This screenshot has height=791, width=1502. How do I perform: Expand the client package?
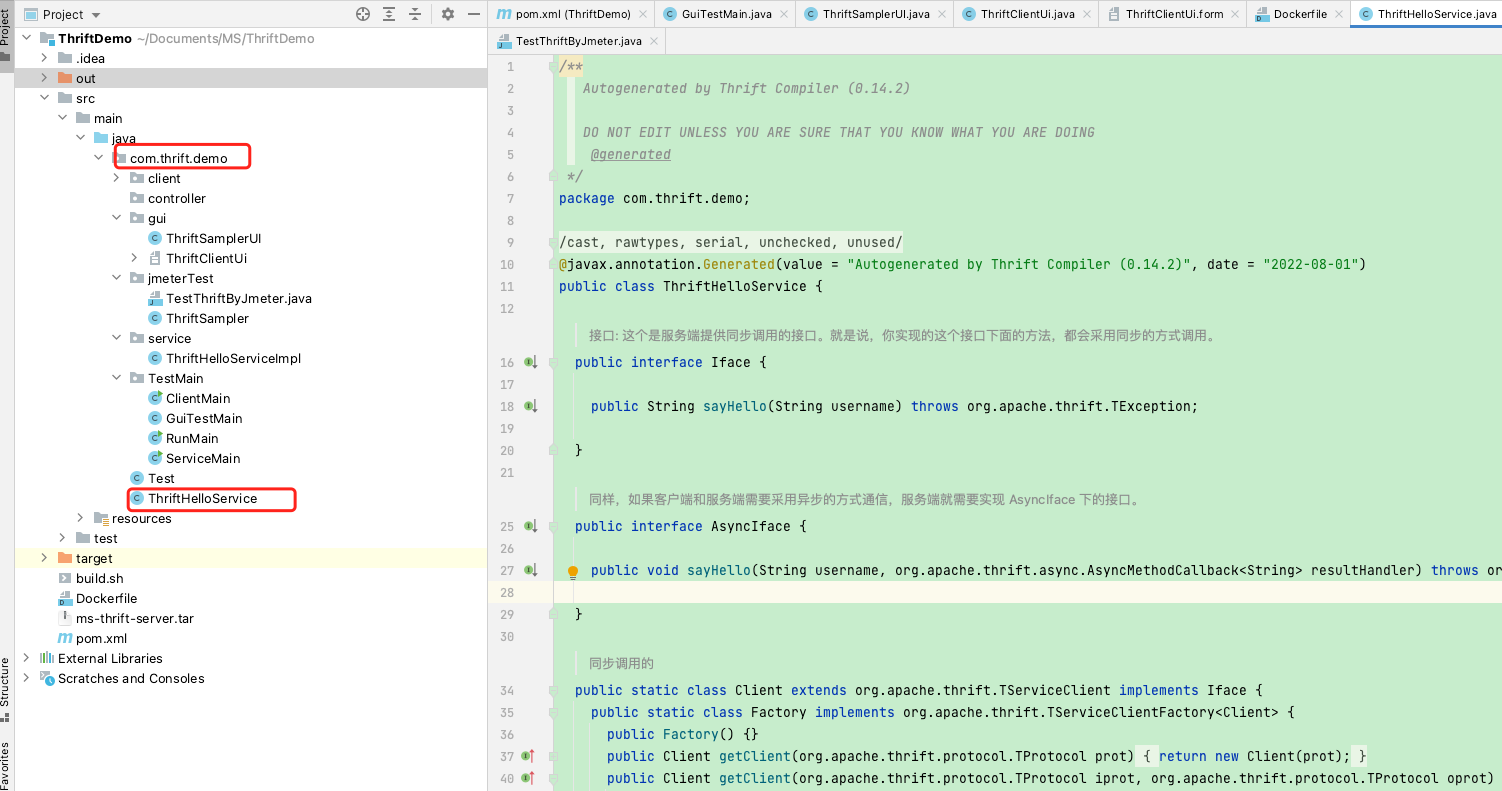pos(116,178)
